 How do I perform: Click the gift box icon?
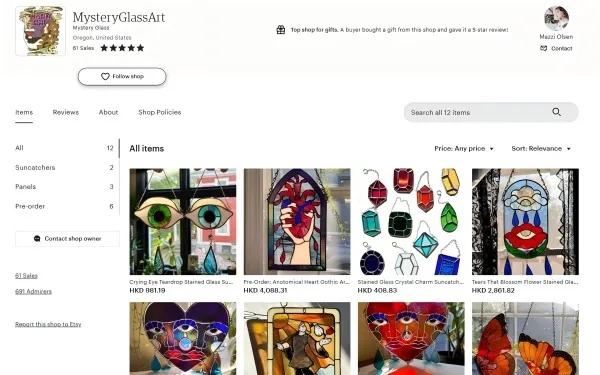click(281, 30)
